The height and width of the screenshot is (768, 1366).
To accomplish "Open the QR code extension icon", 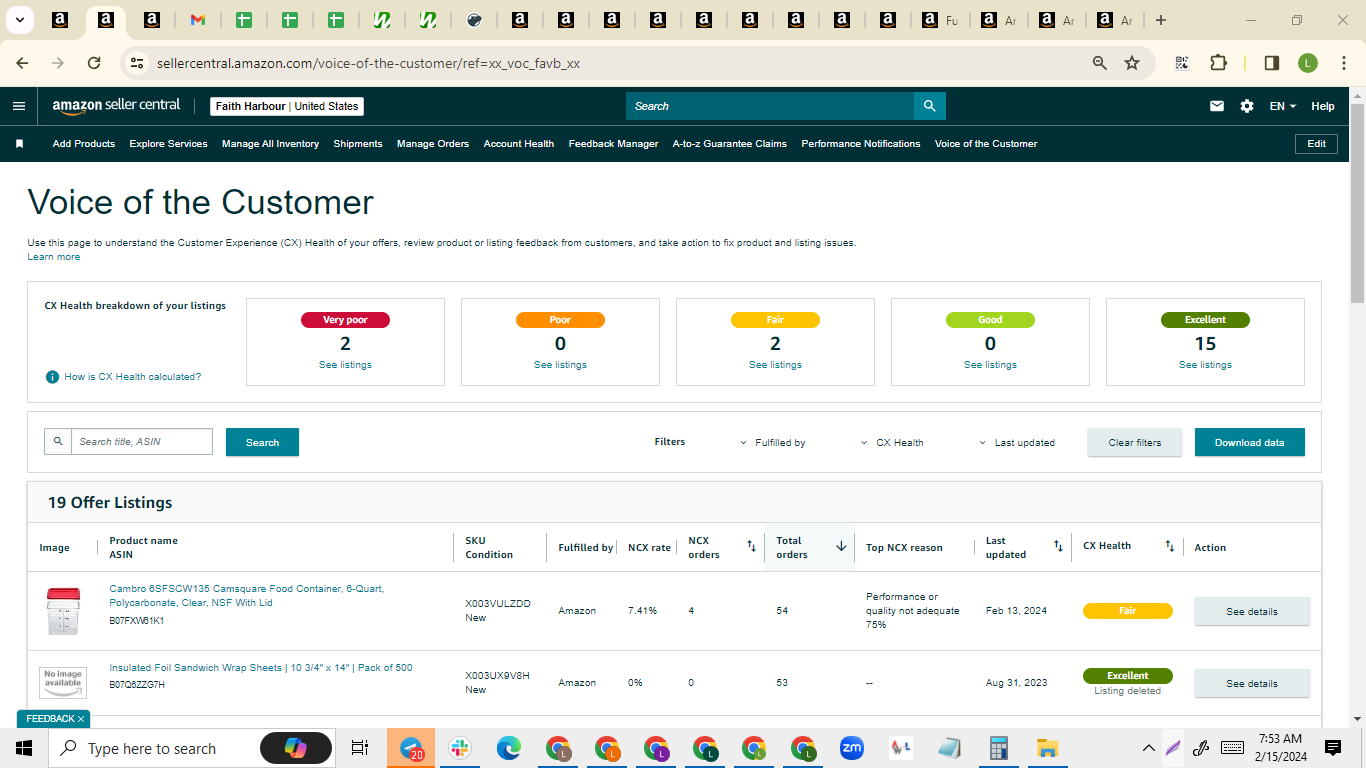I will tap(1182, 63).
